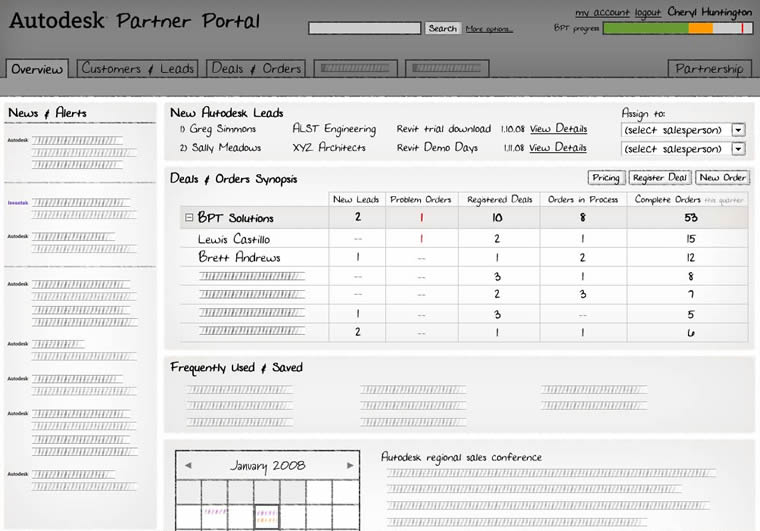Click Cheryl Huntington user name
This screenshot has width=760, height=531.
click(x=709, y=12)
